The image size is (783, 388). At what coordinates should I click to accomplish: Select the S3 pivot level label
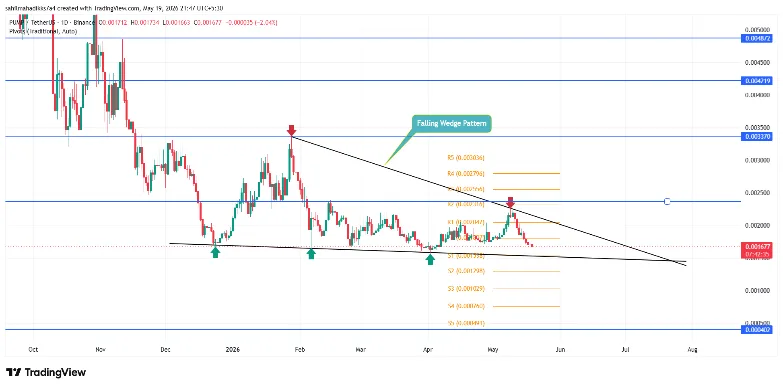[x=465, y=289]
